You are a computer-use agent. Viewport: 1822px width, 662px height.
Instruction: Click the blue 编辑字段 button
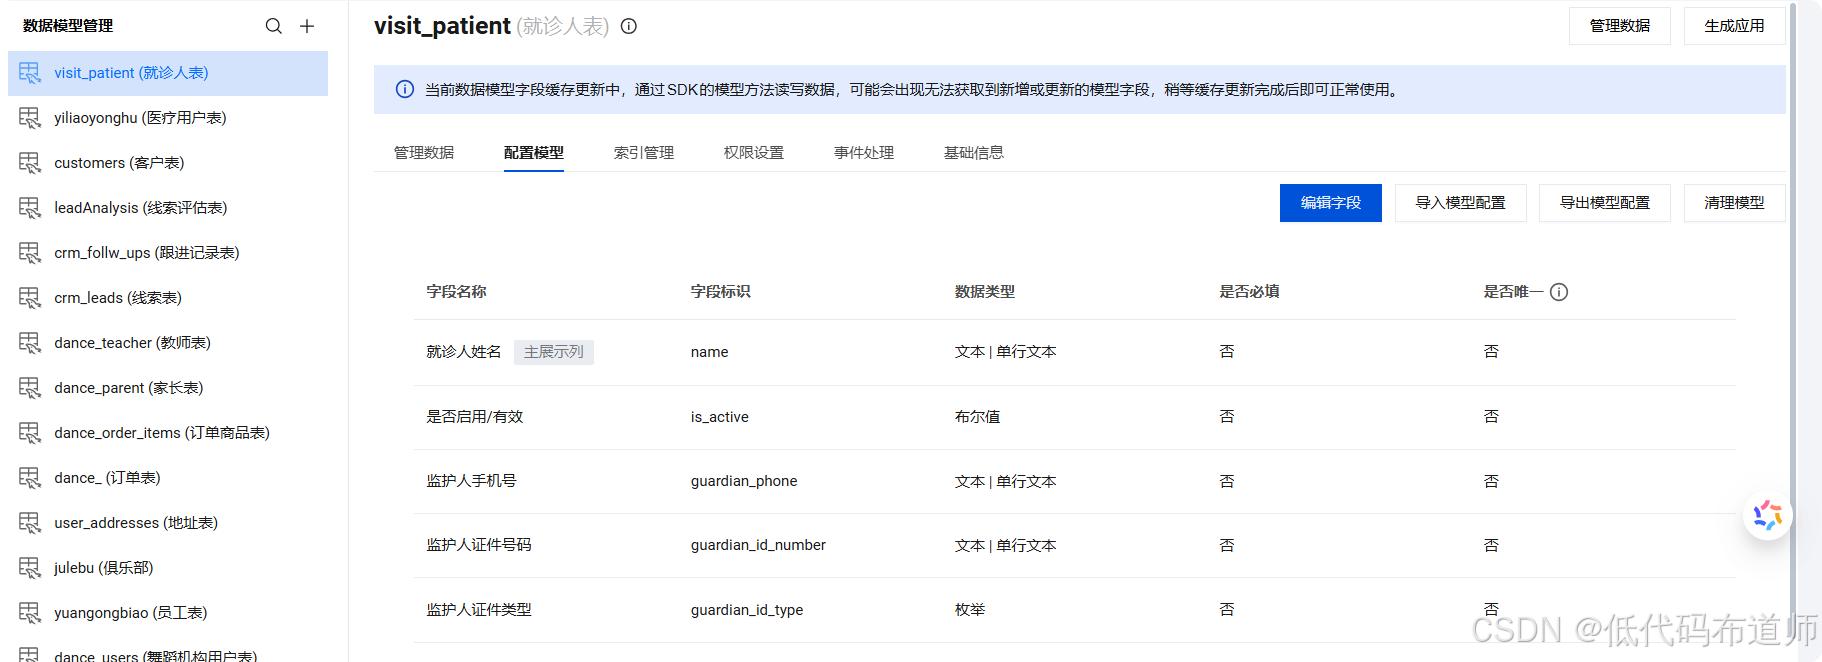click(x=1331, y=203)
